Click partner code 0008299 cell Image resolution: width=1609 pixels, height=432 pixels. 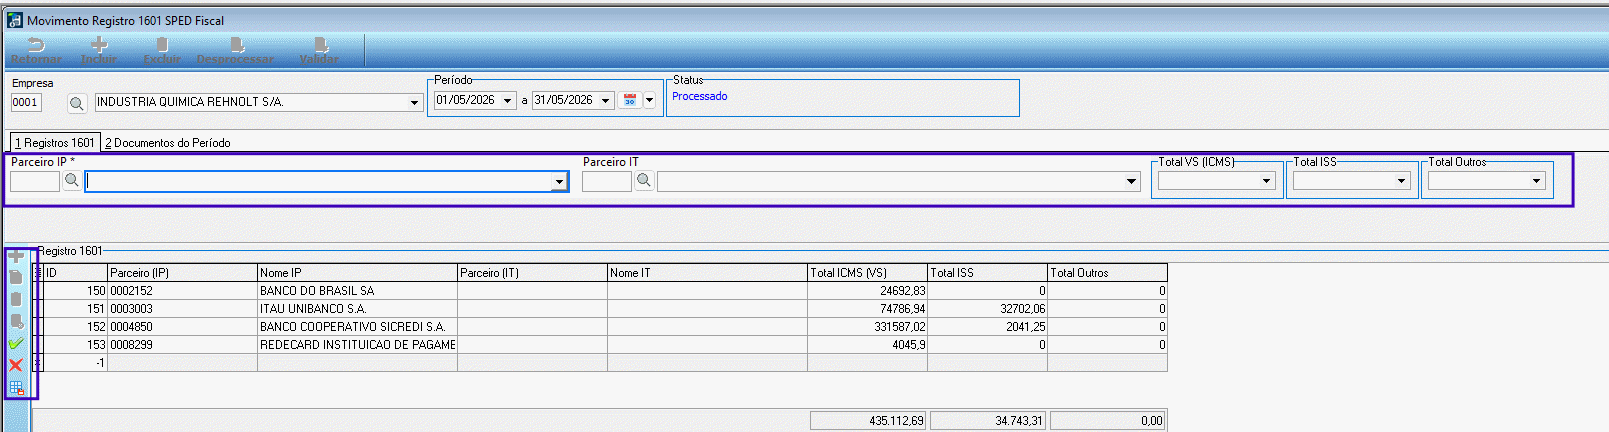(x=182, y=345)
